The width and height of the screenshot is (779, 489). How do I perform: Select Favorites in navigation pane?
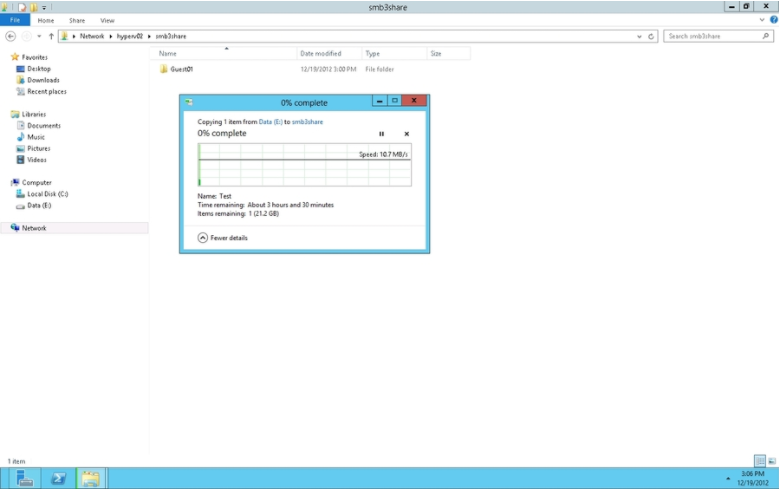[34, 57]
